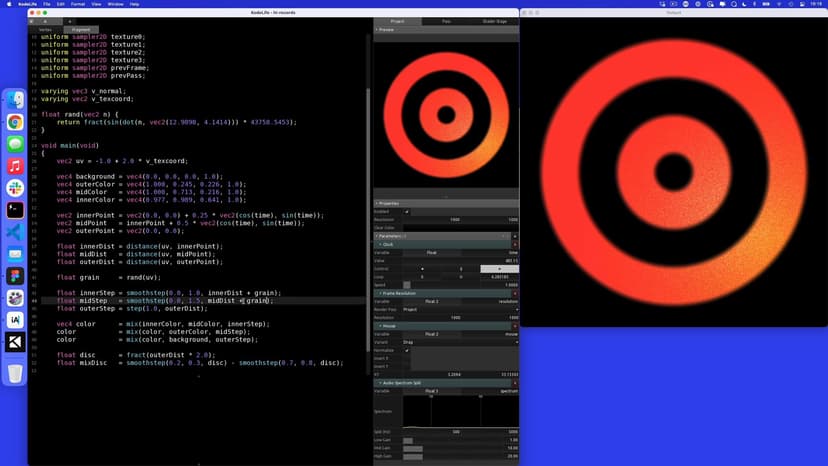This screenshot has width=828, height=466.
Task: Open the Shader Stage tab
Action: click(x=494, y=21)
